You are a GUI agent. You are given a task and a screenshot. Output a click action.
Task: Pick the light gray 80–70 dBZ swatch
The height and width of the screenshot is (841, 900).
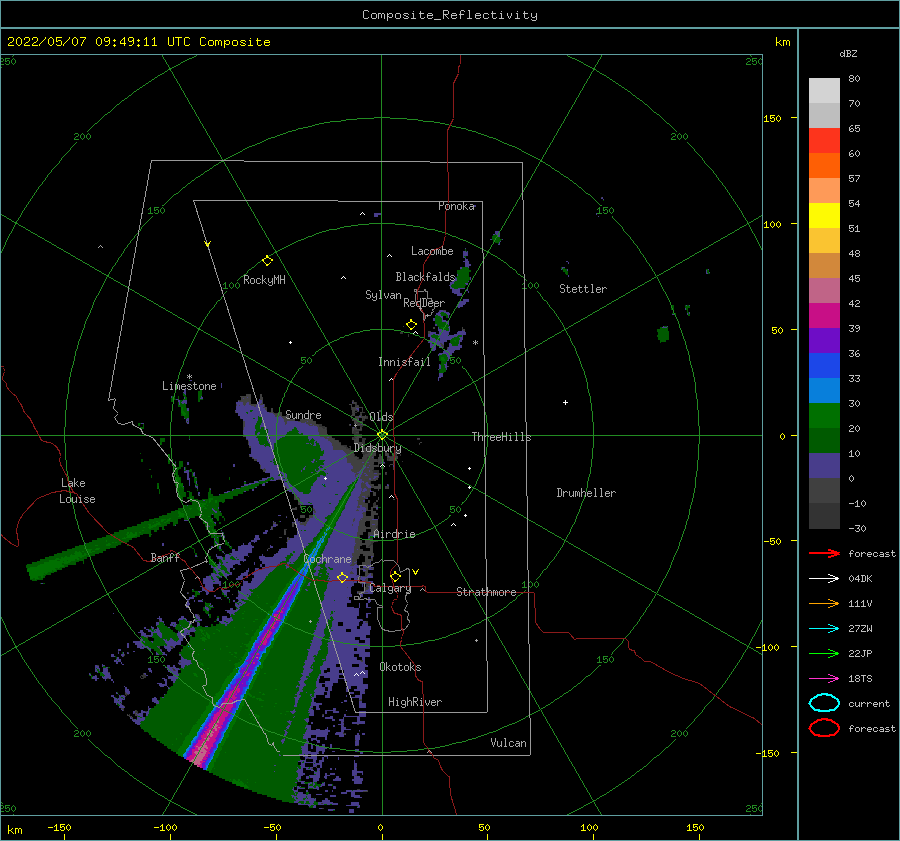[x=824, y=91]
